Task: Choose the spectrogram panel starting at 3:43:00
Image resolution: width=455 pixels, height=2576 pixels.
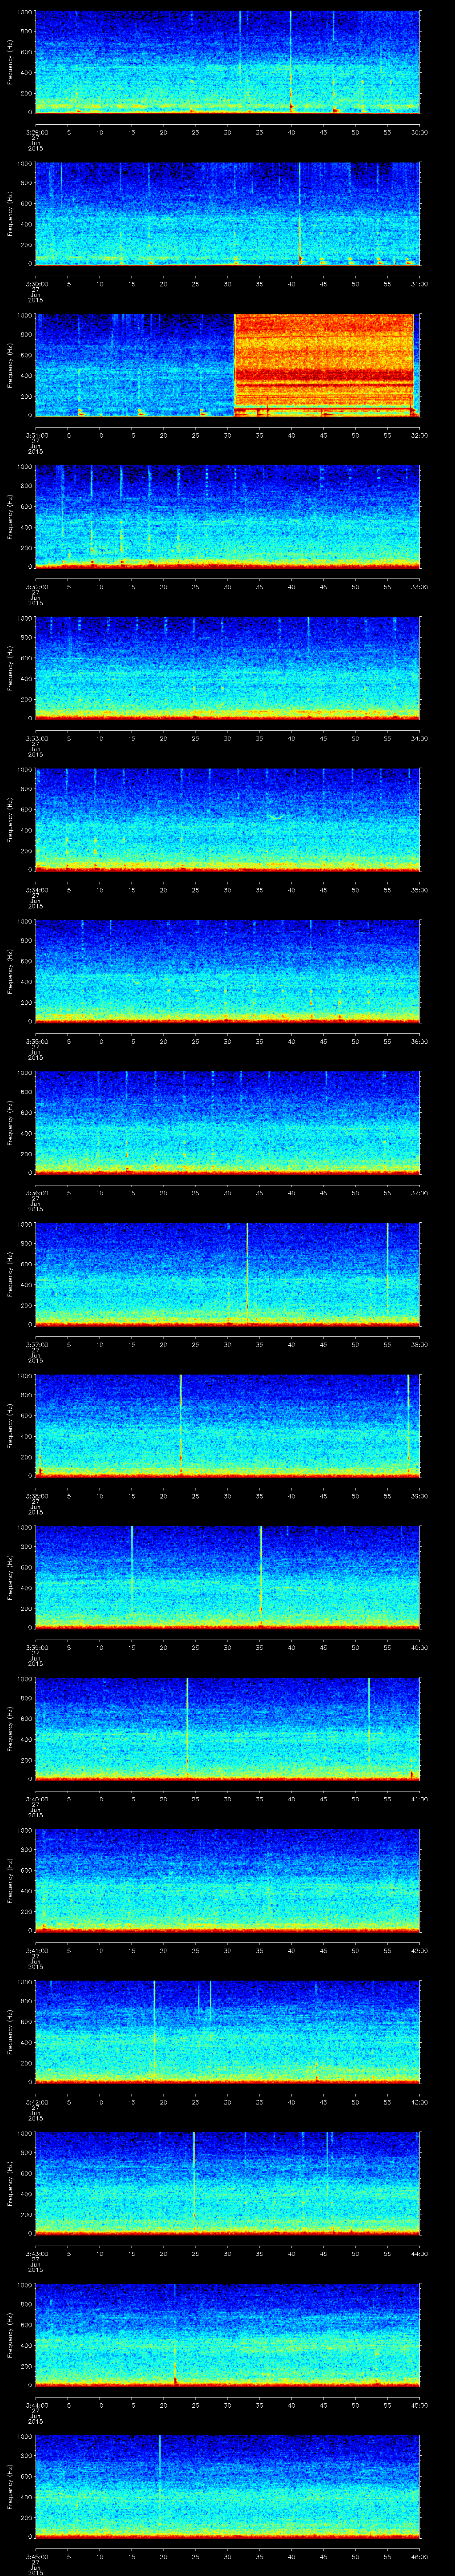Action: click(228, 2183)
